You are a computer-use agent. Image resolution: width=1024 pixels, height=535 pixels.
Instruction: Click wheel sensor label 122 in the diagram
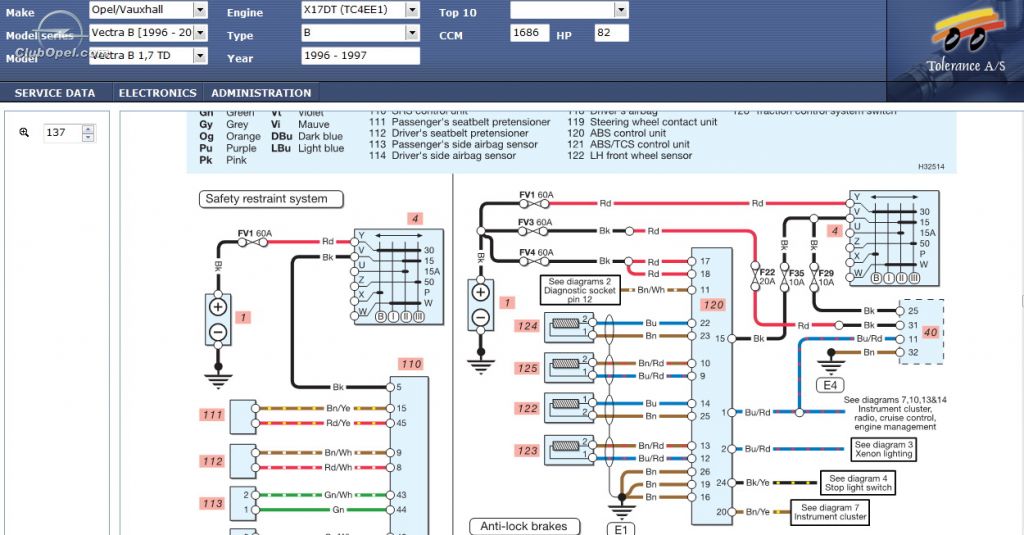coord(527,409)
